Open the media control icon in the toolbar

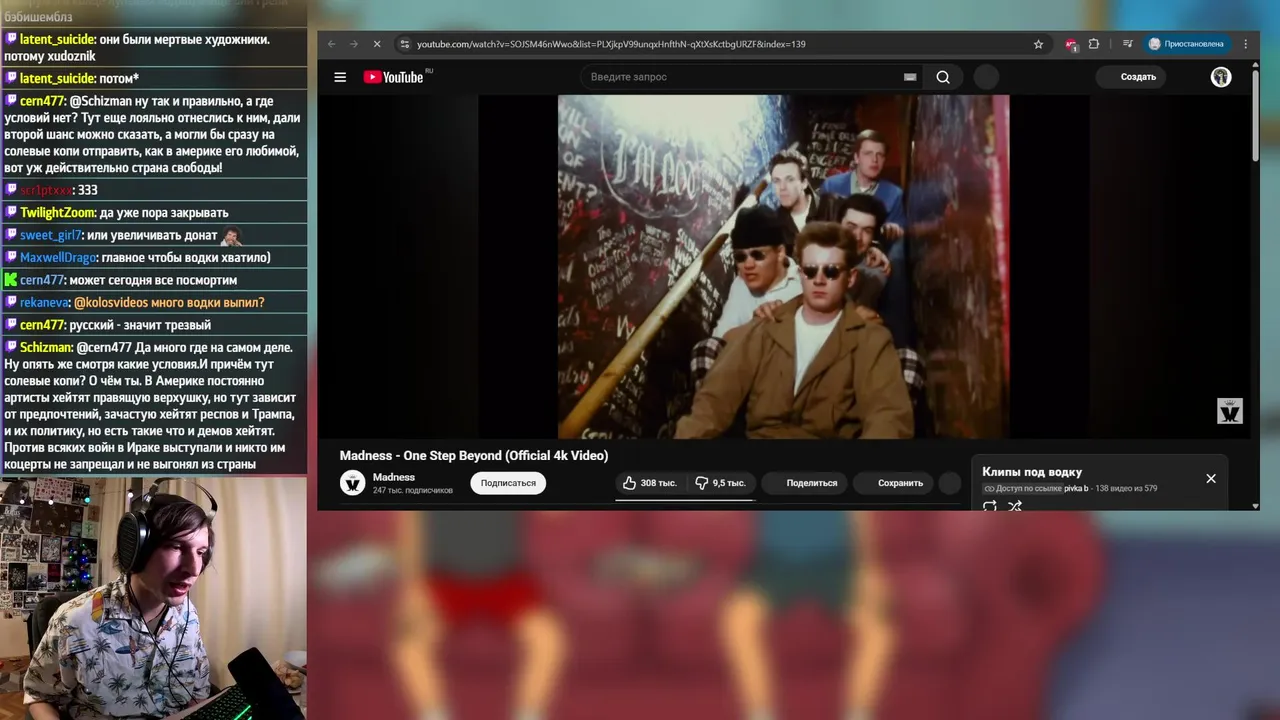[x=1127, y=44]
